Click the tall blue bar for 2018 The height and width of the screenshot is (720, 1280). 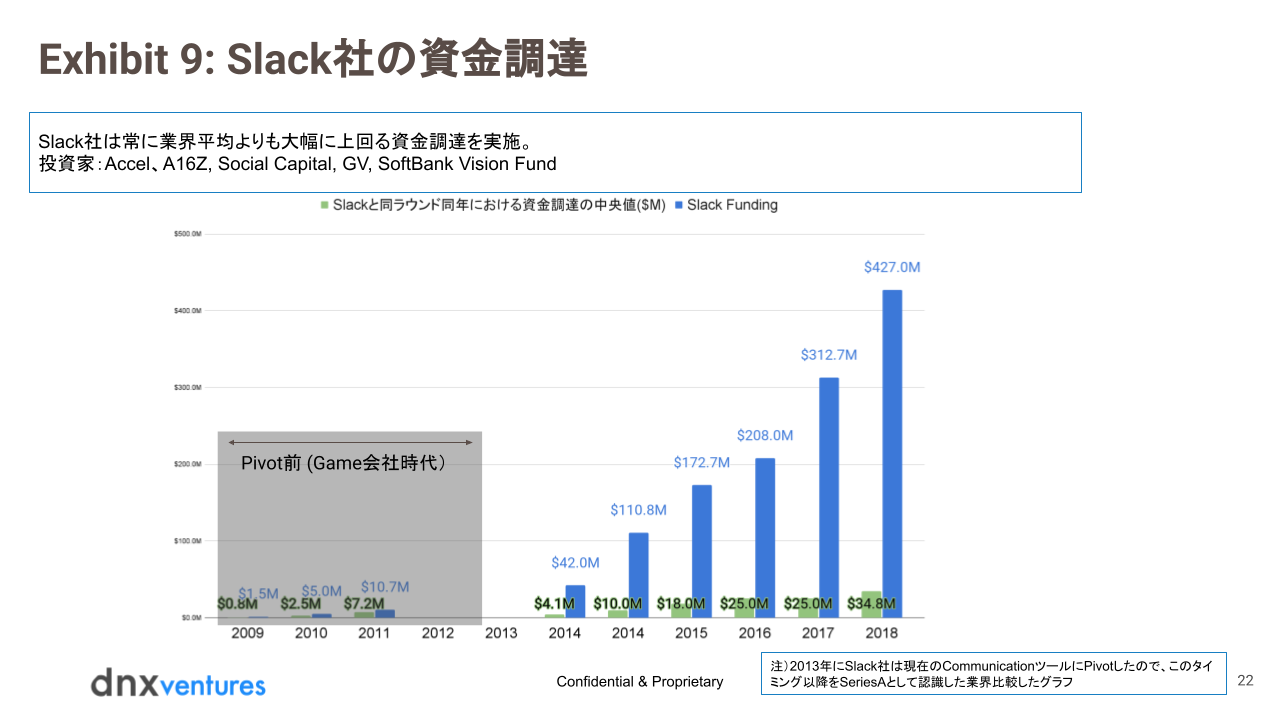(x=892, y=453)
